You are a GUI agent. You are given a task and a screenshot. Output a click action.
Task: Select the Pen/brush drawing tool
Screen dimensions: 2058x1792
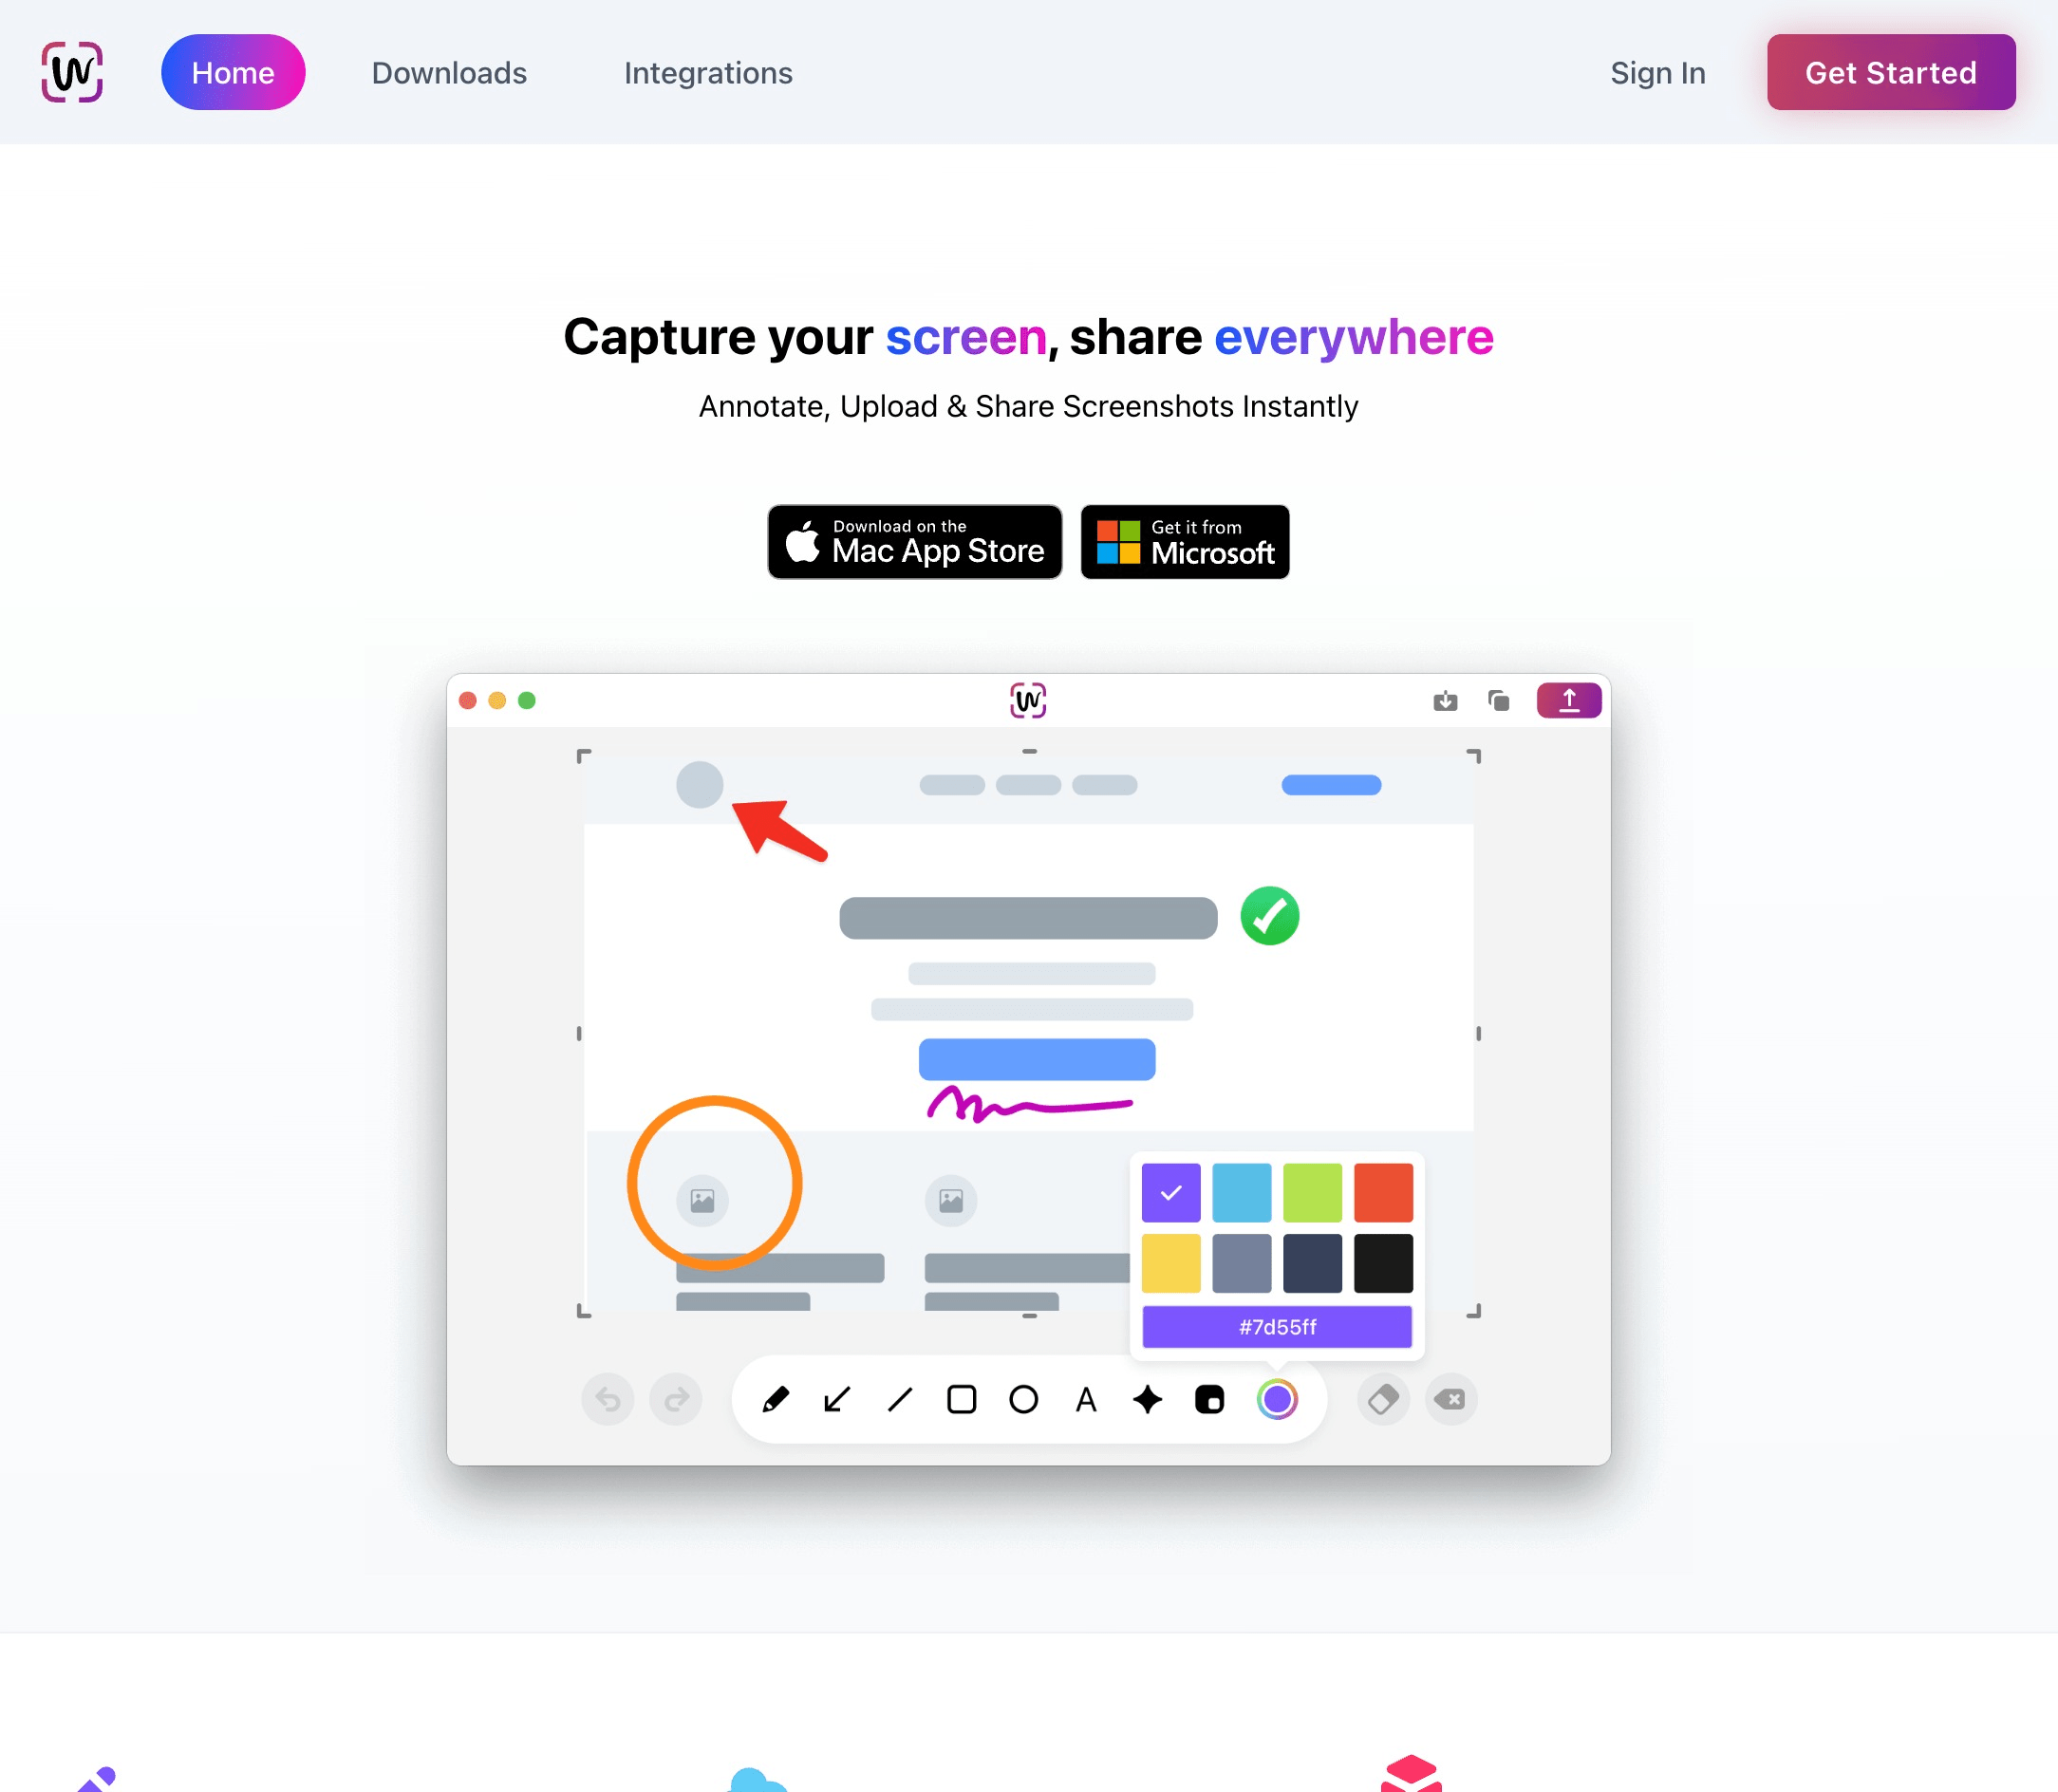777,1398
